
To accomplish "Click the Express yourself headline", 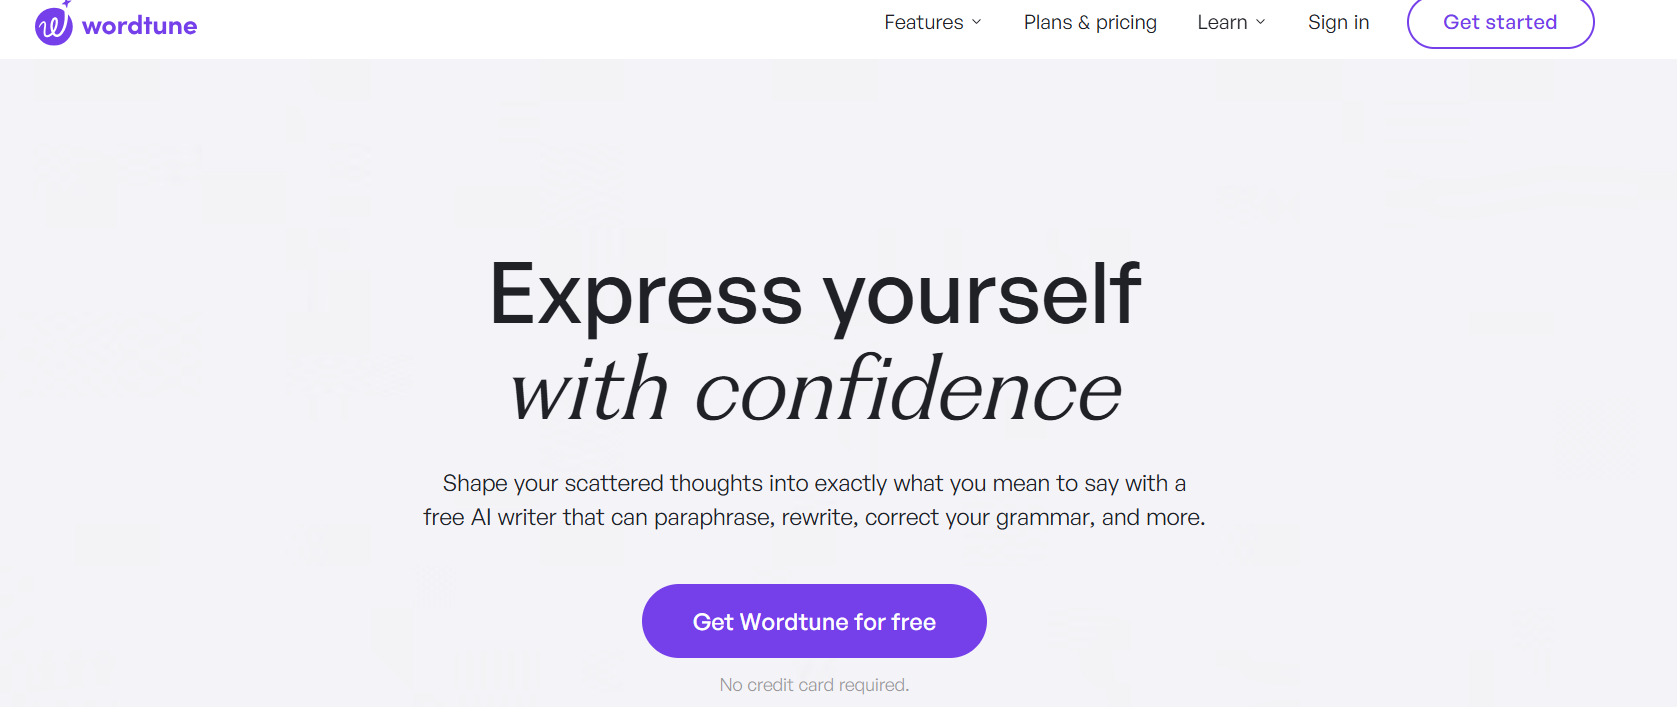I will click(814, 294).
